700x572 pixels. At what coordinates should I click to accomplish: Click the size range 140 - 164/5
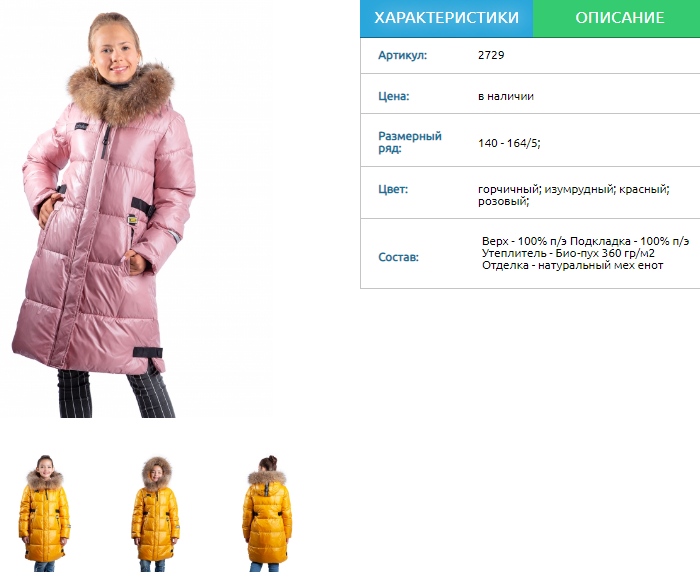point(509,143)
